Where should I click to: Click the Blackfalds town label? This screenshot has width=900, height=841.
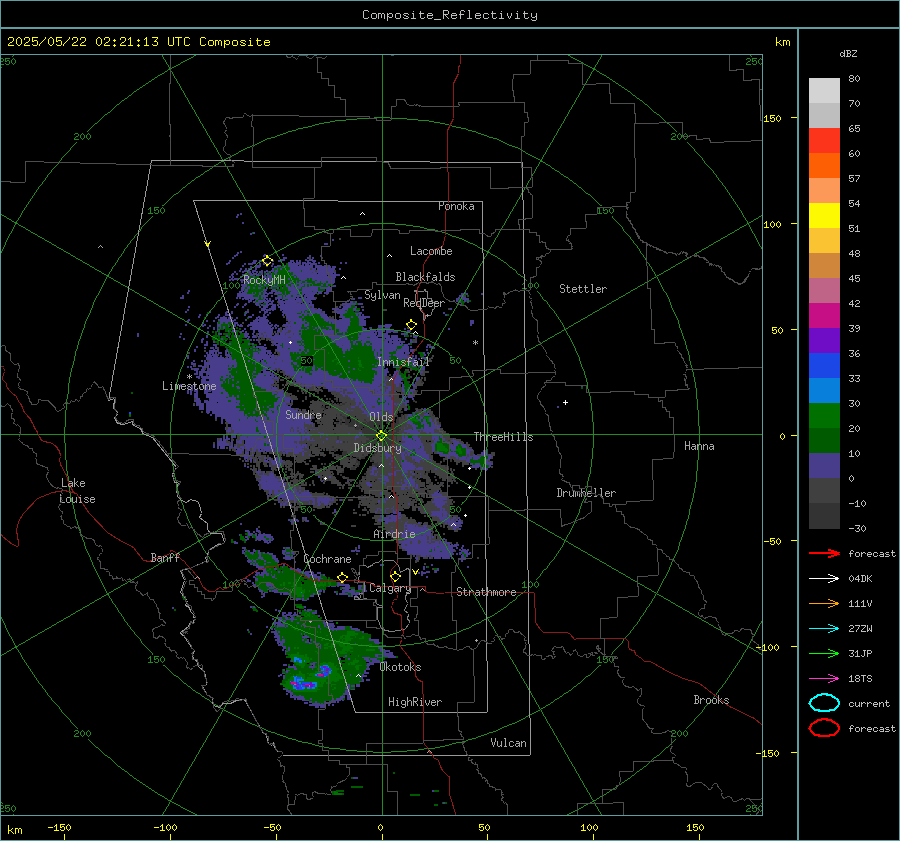coord(425,277)
